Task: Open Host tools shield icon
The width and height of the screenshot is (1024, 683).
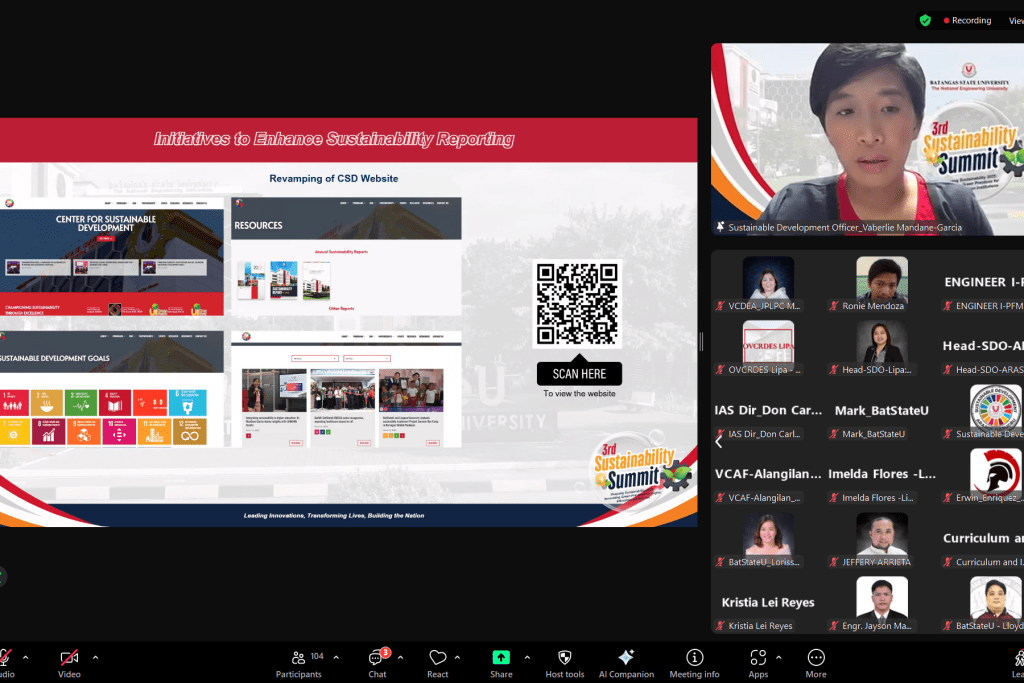Action: [564, 658]
